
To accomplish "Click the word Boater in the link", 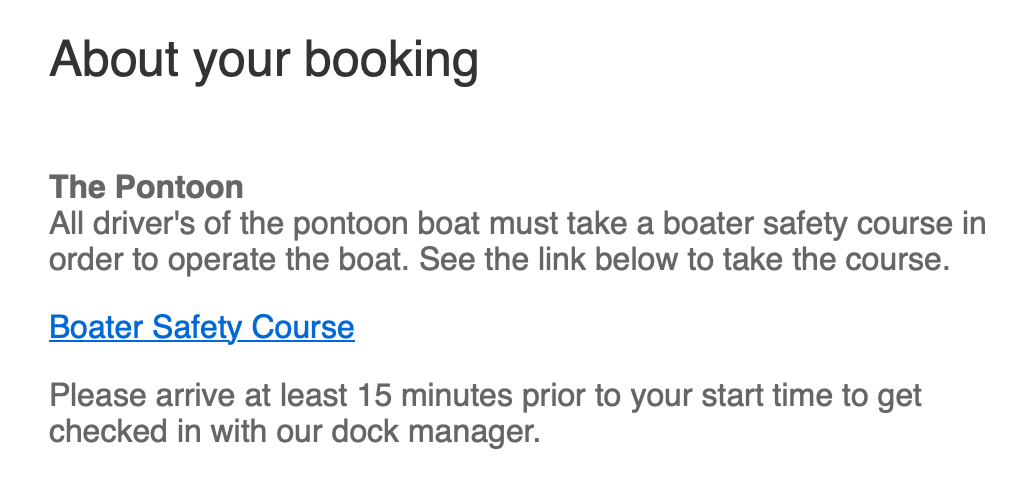I will pos(96,327).
